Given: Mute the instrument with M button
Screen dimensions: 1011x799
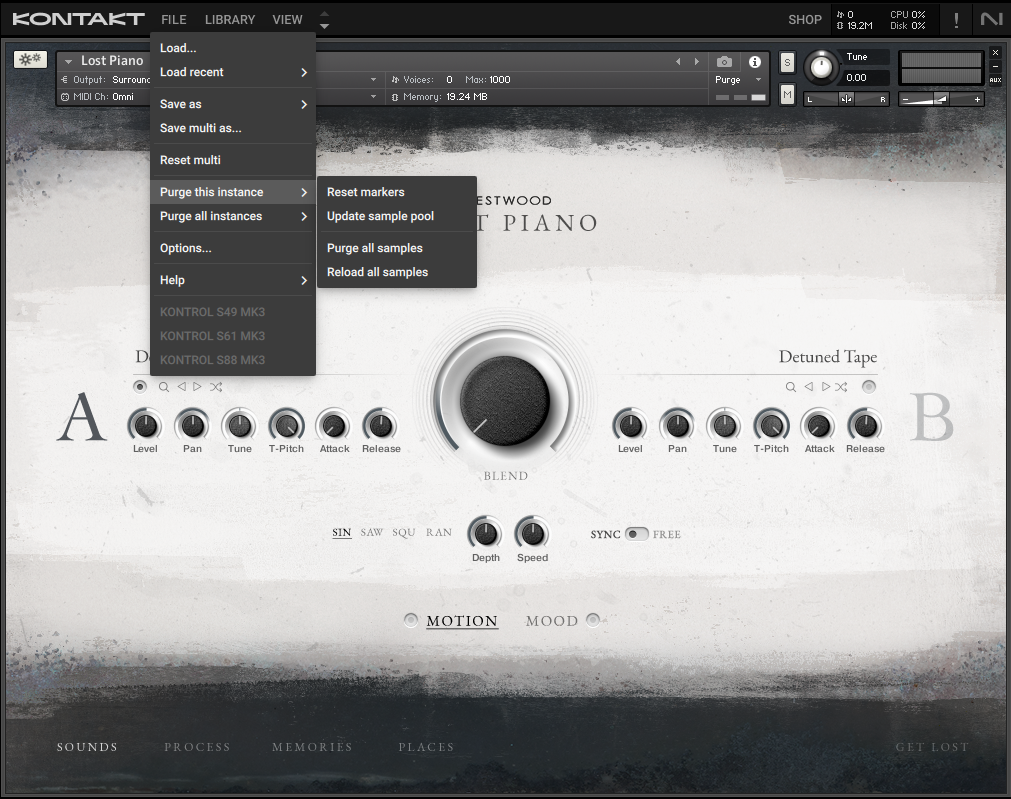Looking at the screenshot, I should [x=787, y=94].
